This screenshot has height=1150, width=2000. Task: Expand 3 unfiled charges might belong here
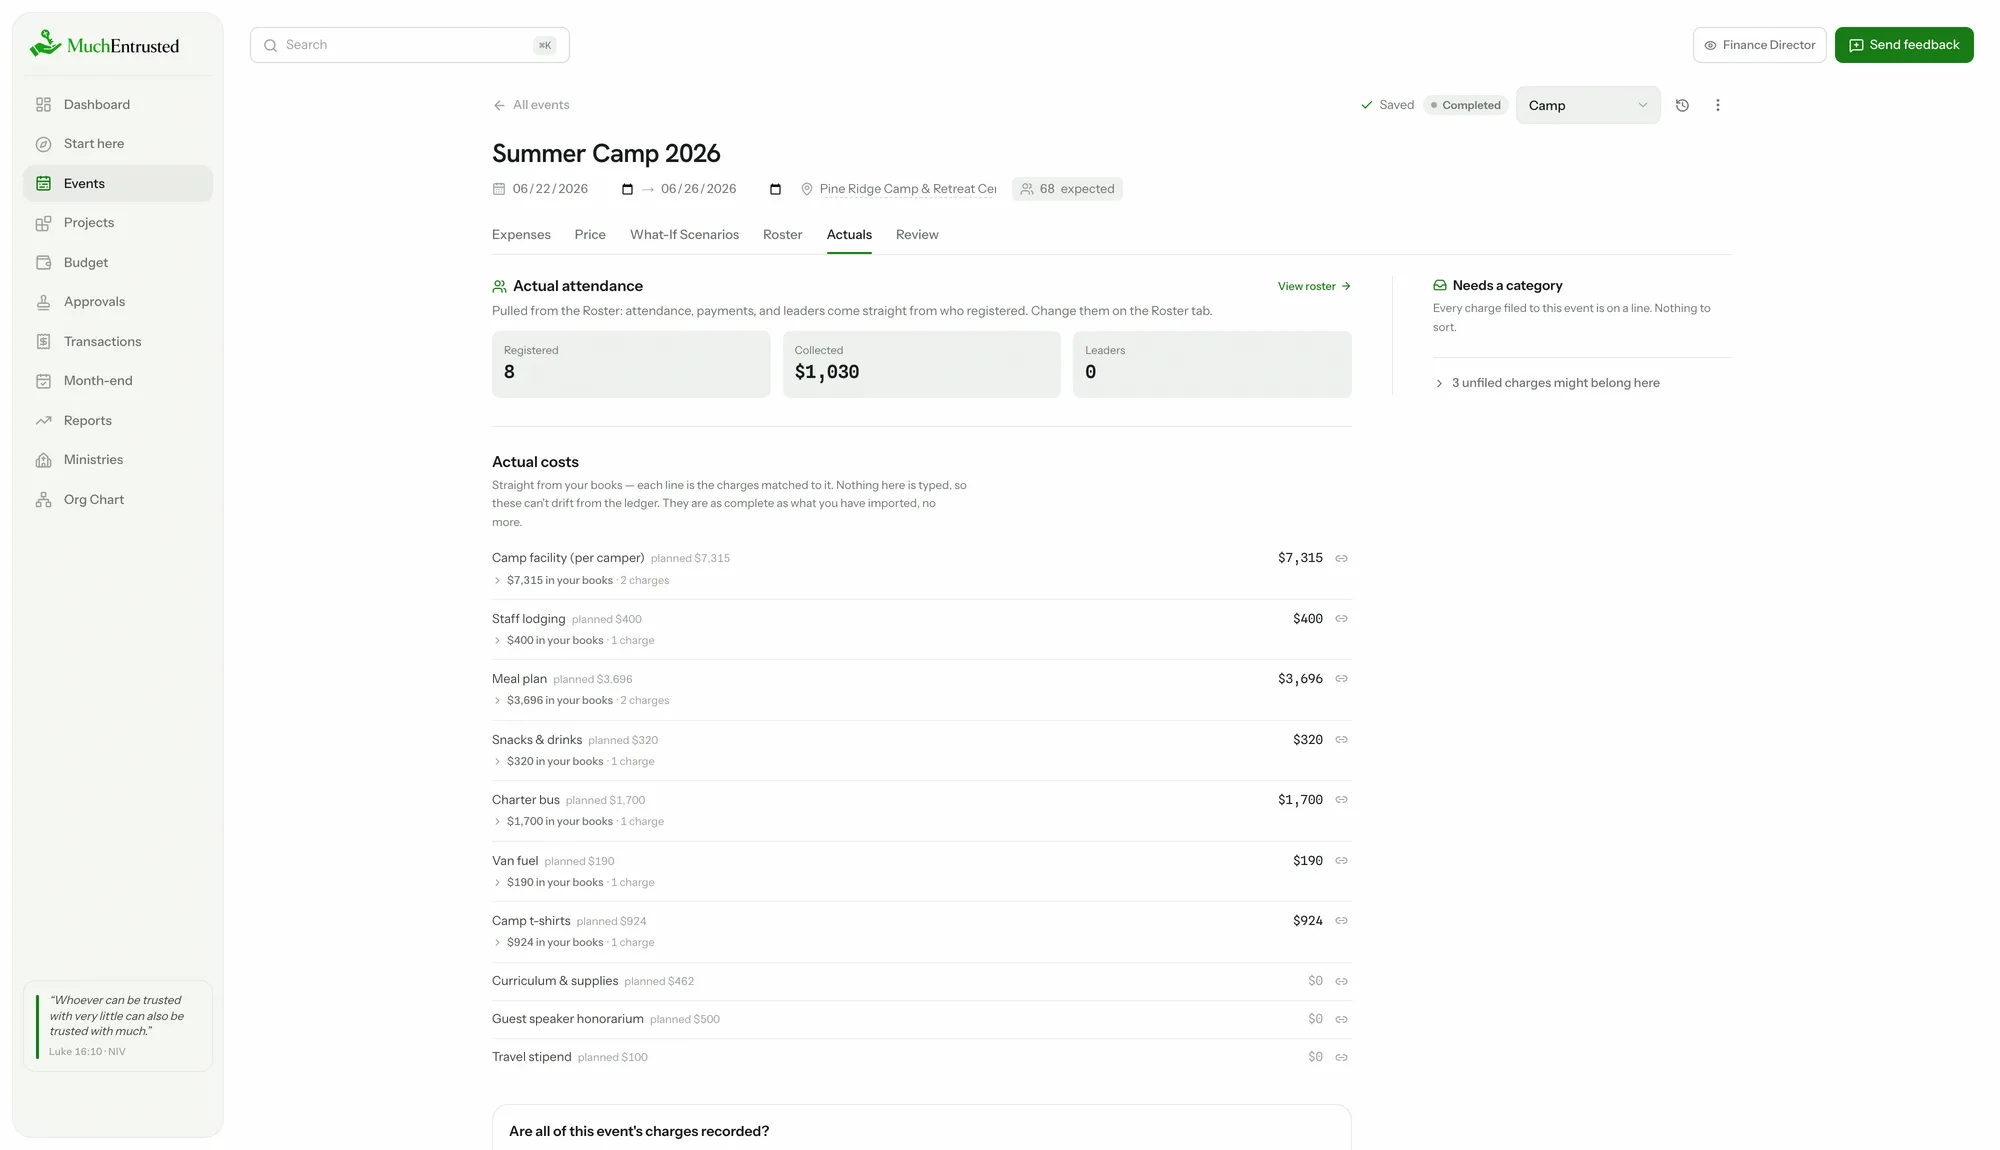pos(1547,383)
